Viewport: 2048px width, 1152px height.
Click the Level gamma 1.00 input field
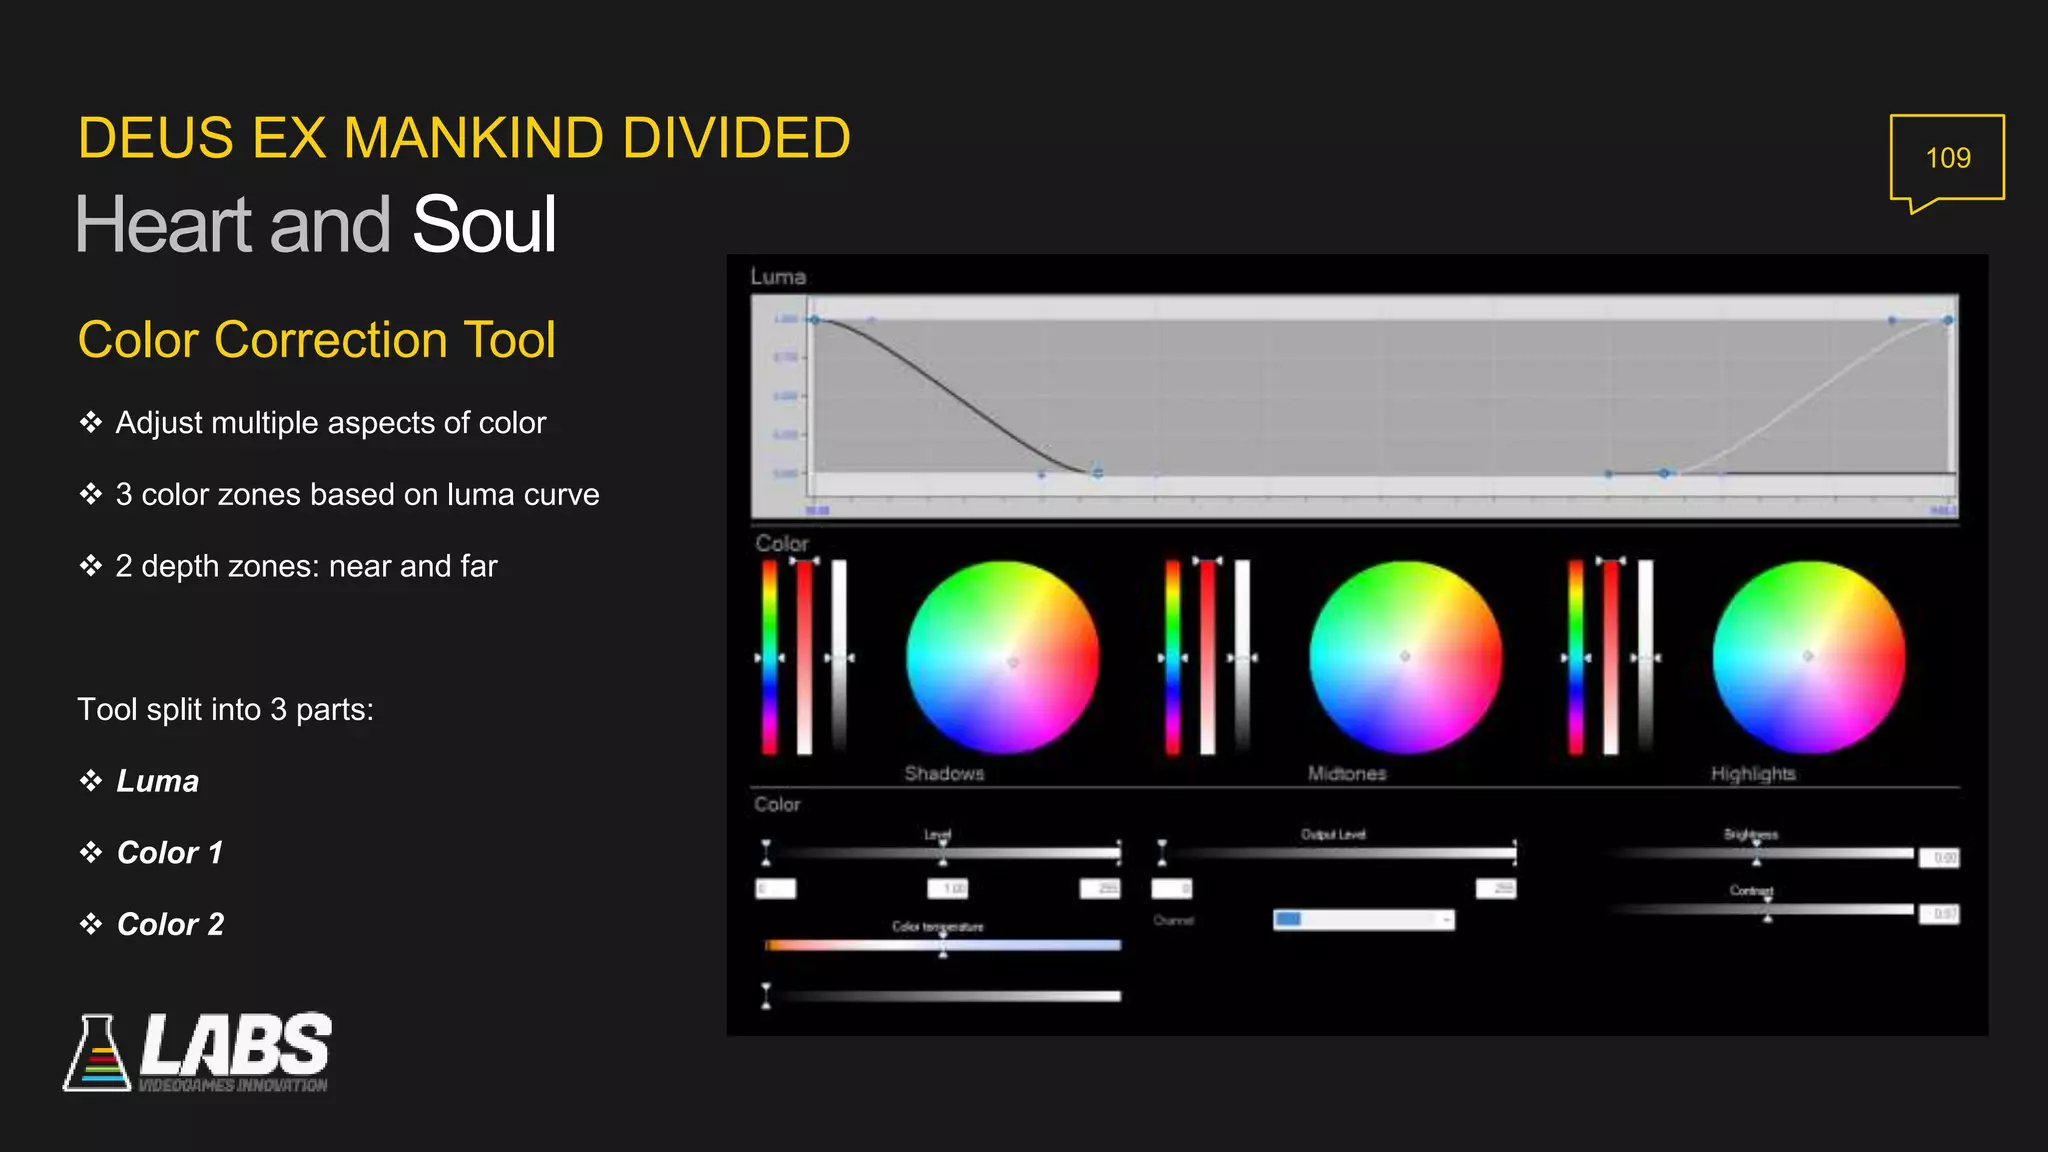(x=947, y=888)
